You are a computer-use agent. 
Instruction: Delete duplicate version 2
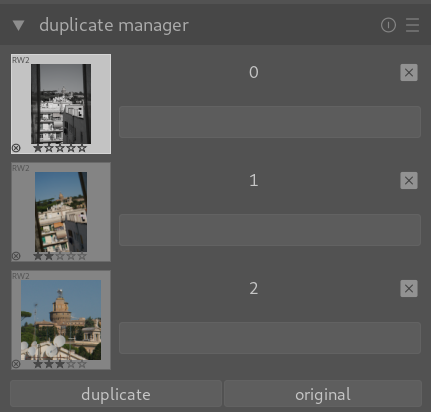point(409,288)
